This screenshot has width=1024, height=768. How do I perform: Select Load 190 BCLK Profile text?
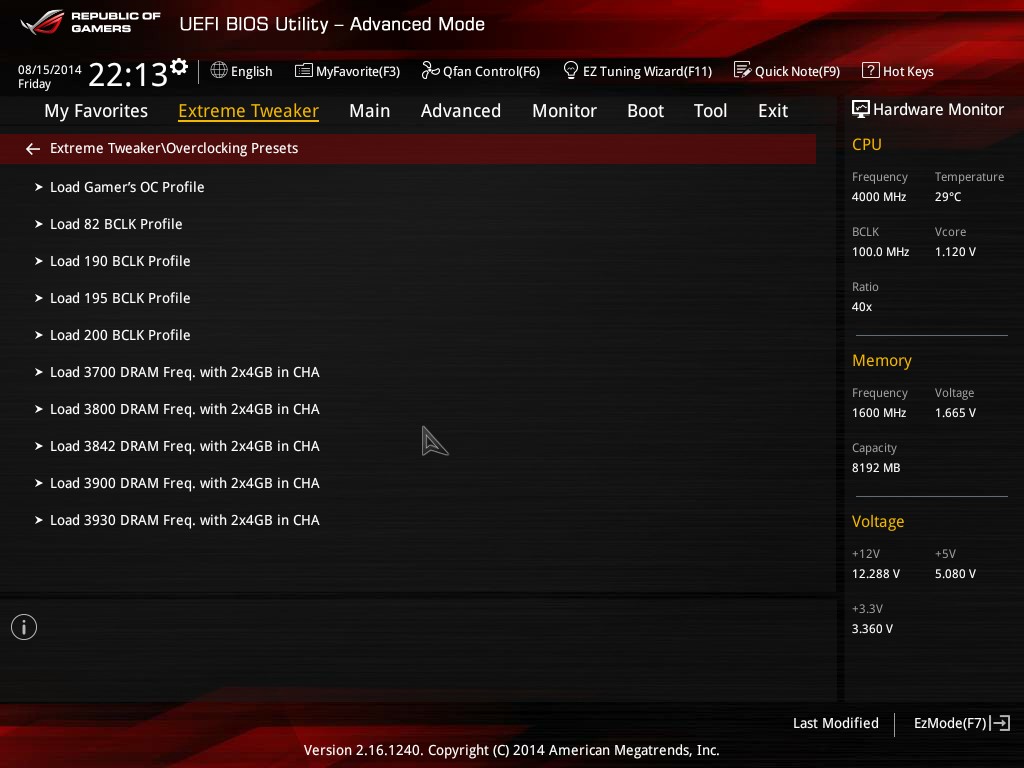pos(120,261)
